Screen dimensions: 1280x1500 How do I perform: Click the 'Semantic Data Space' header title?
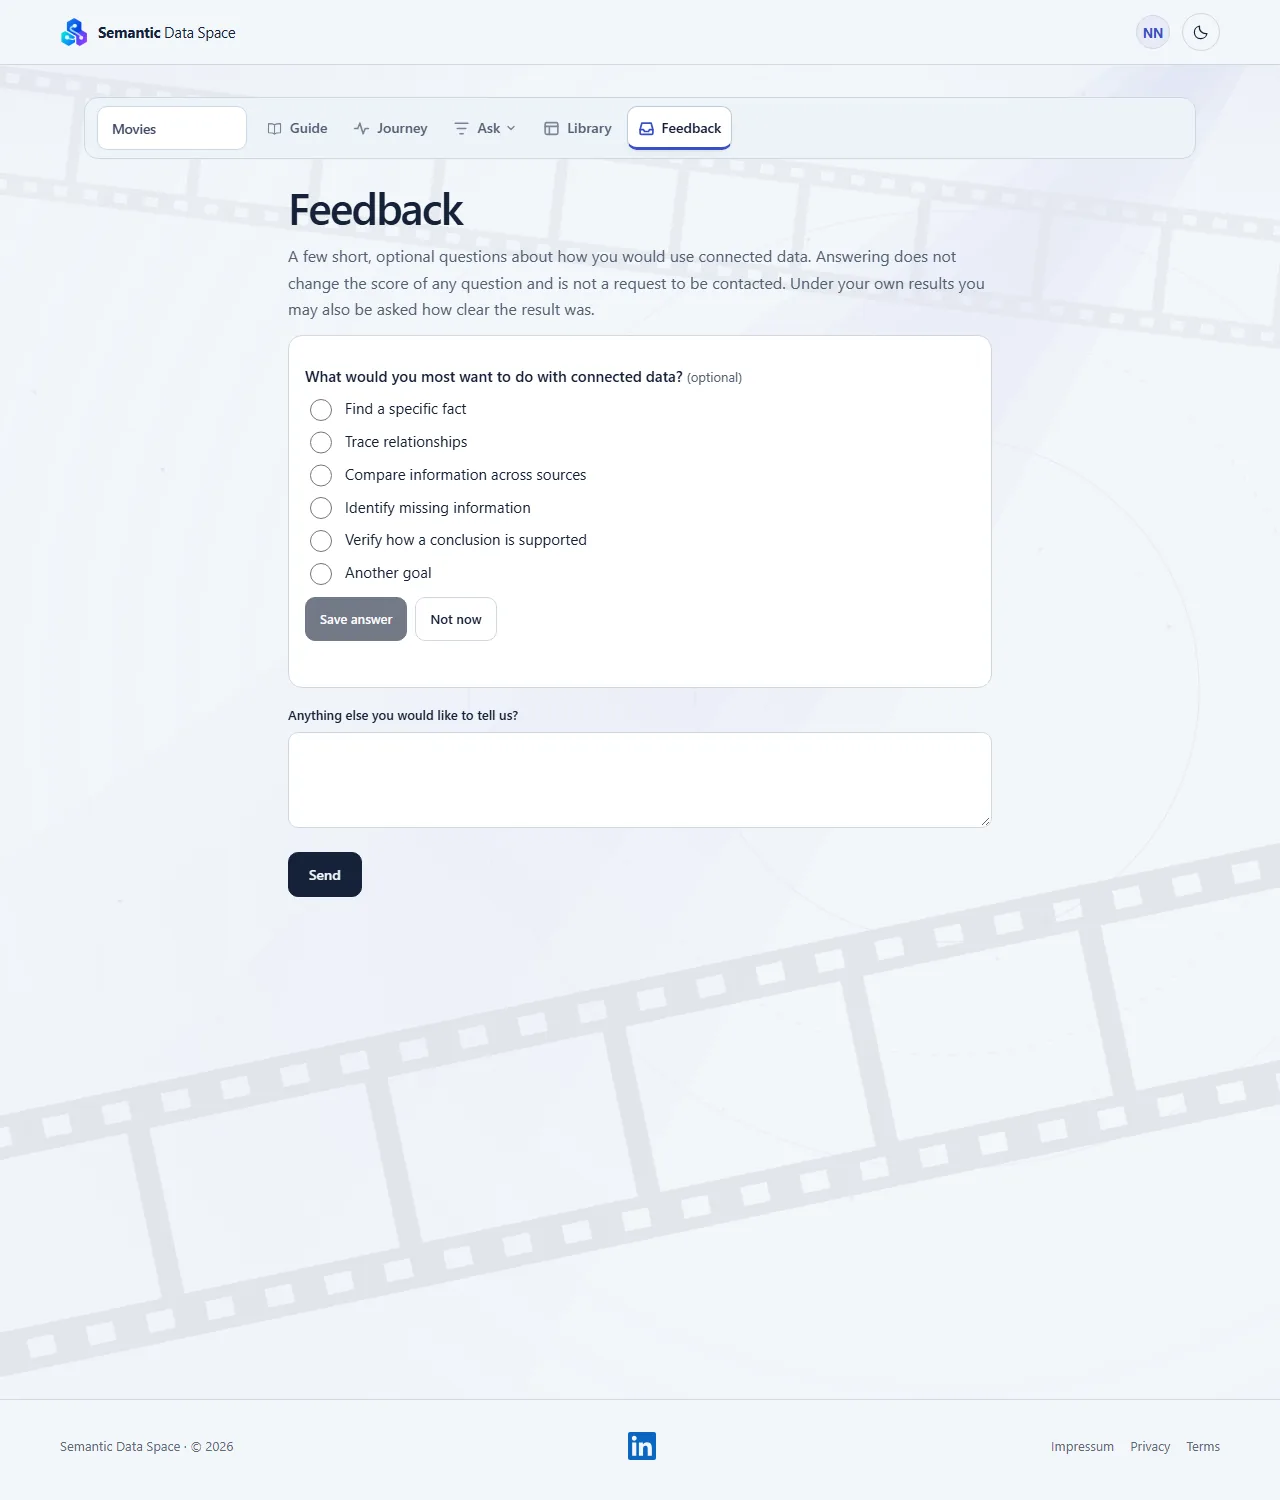click(167, 33)
